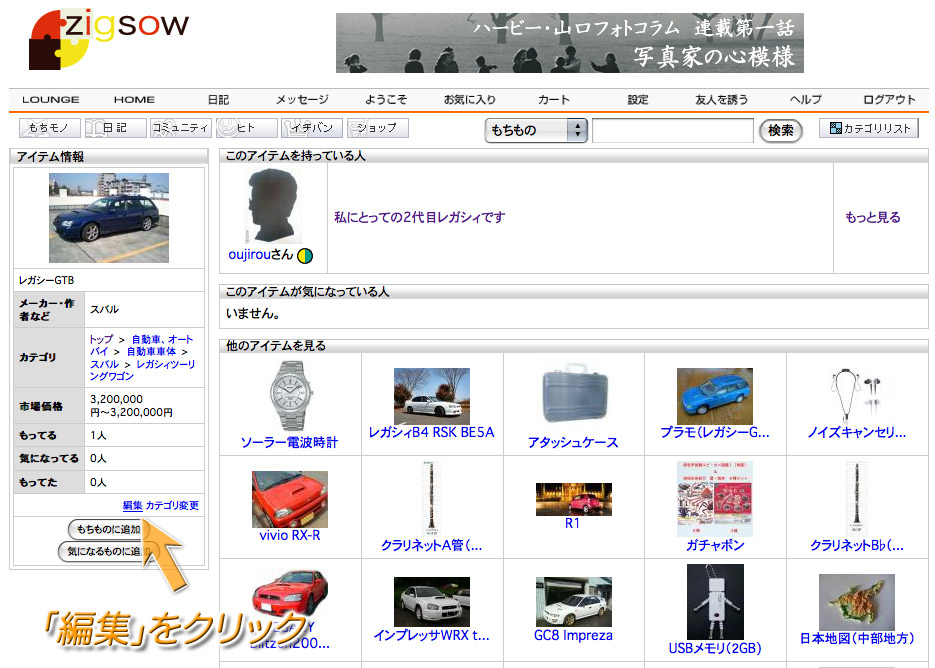Select ようこそ in the navigation bar
The height and width of the screenshot is (668, 935).
[386, 100]
